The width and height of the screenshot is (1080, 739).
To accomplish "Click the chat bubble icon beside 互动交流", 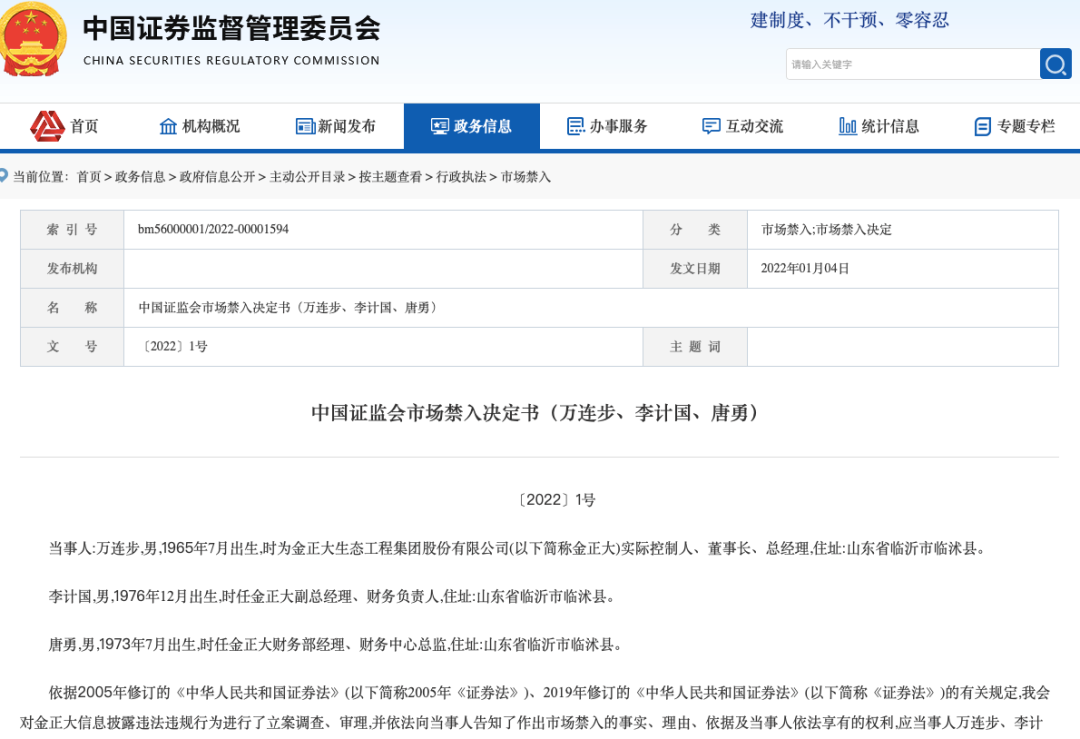I will coord(711,126).
